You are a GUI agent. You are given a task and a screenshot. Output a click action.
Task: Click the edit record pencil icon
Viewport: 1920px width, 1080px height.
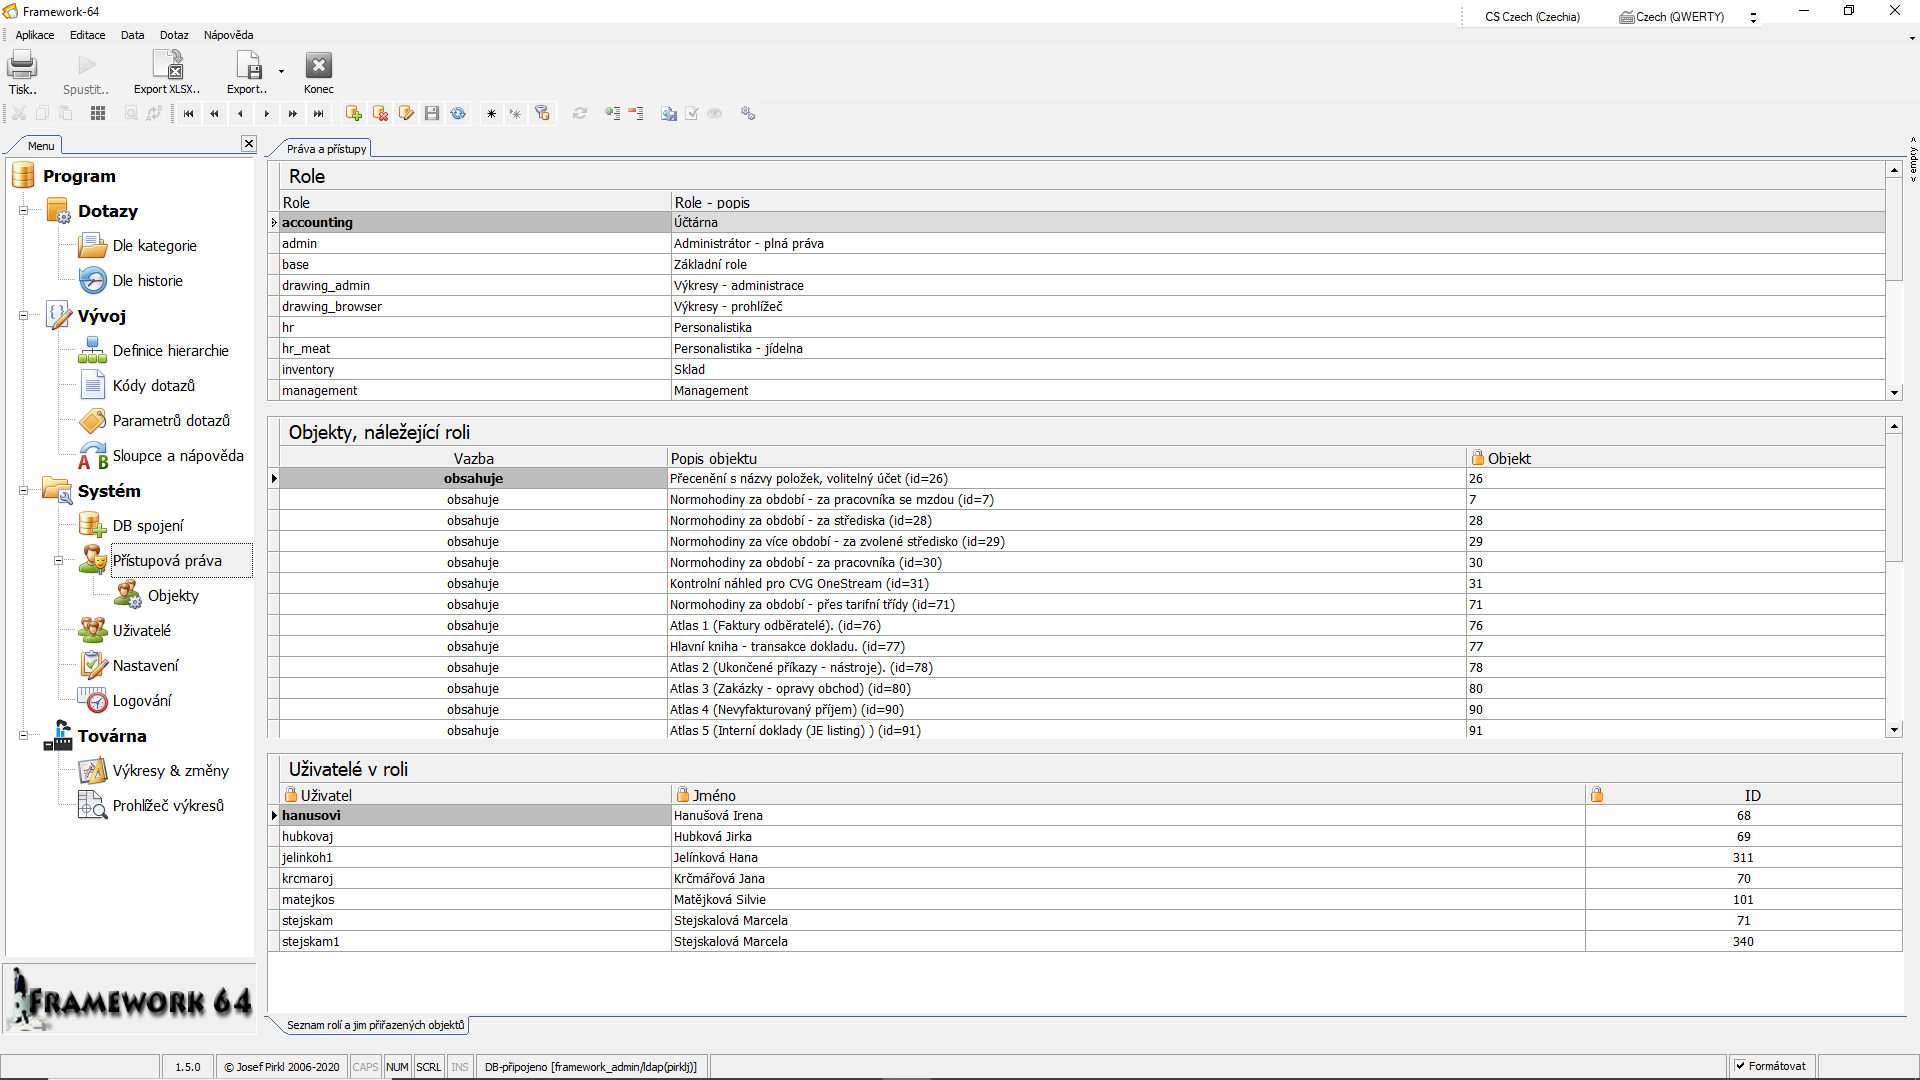point(406,114)
